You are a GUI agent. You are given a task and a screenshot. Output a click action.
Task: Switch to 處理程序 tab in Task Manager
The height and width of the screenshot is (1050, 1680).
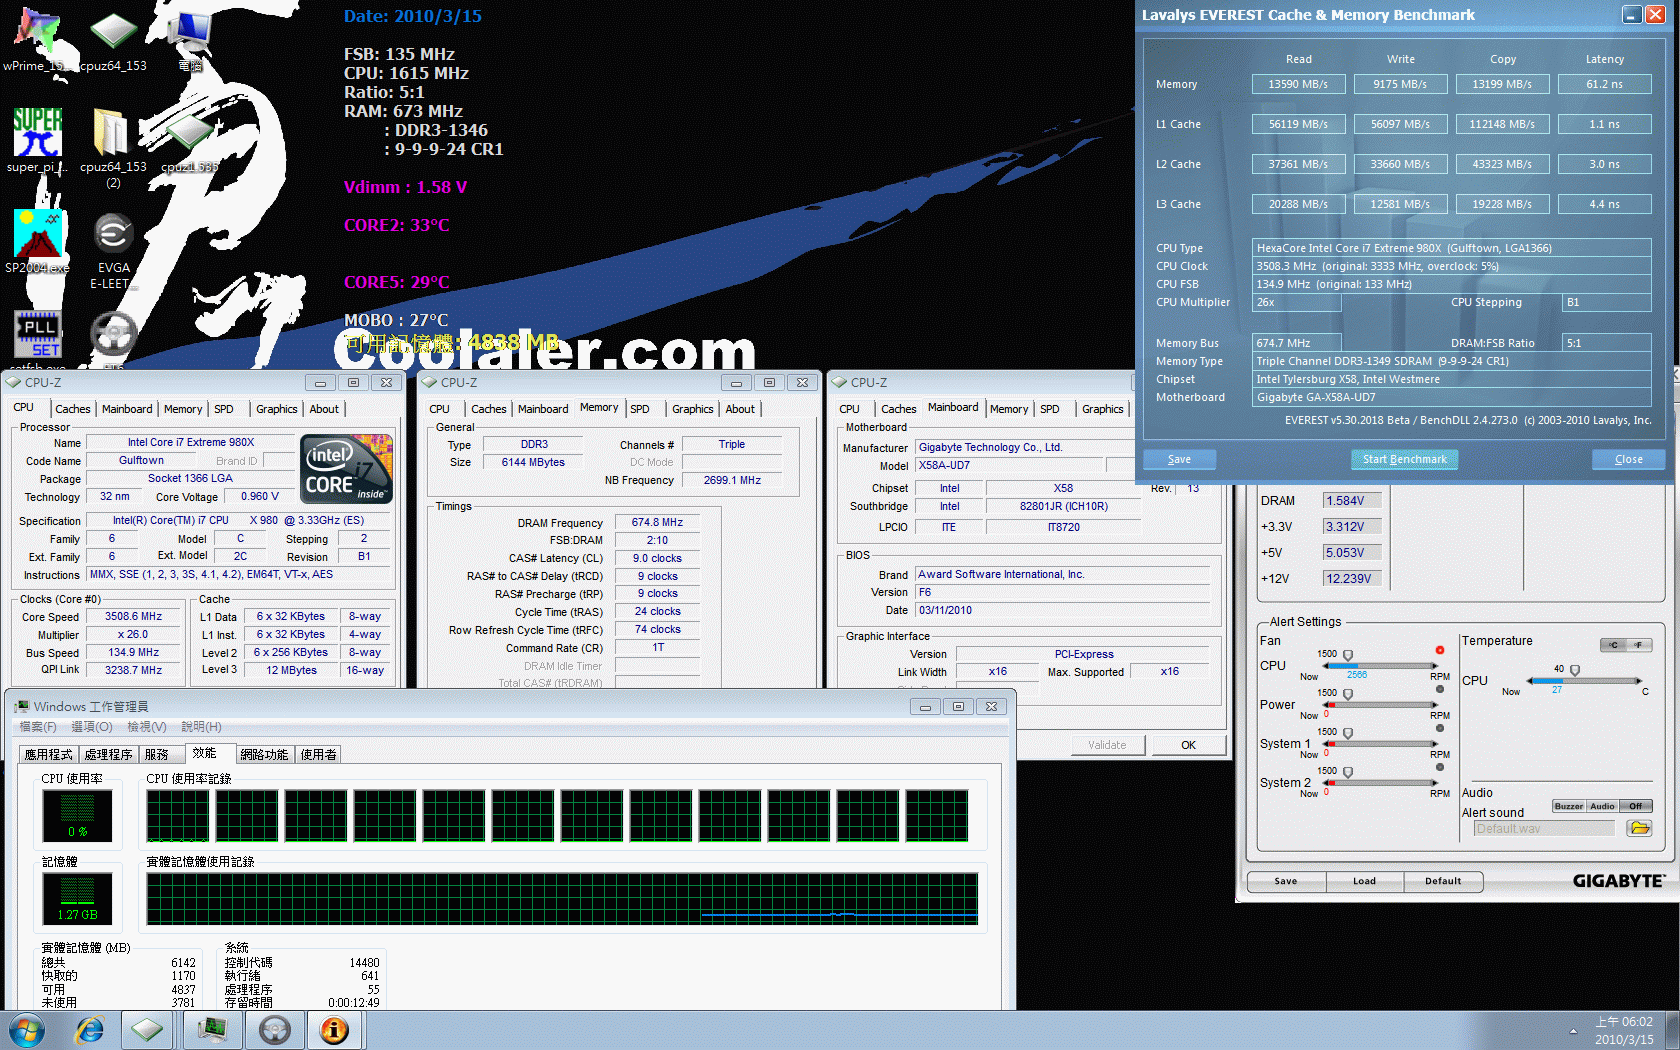click(x=108, y=754)
